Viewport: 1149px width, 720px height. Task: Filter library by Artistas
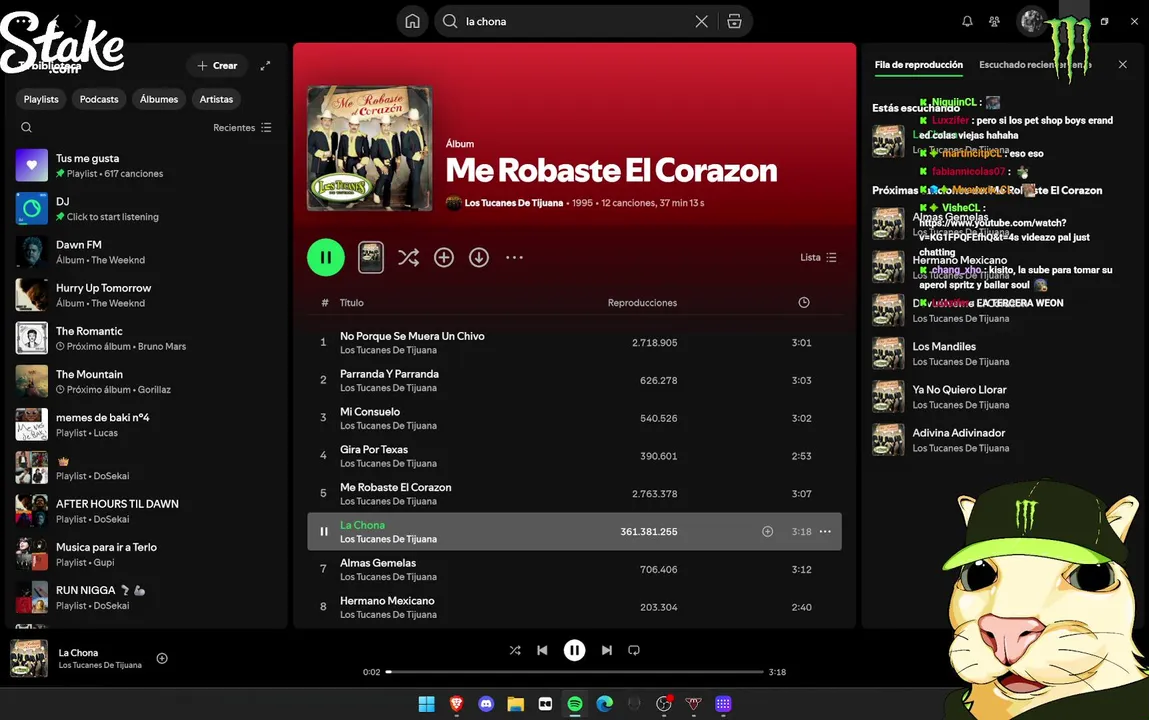click(x=216, y=99)
